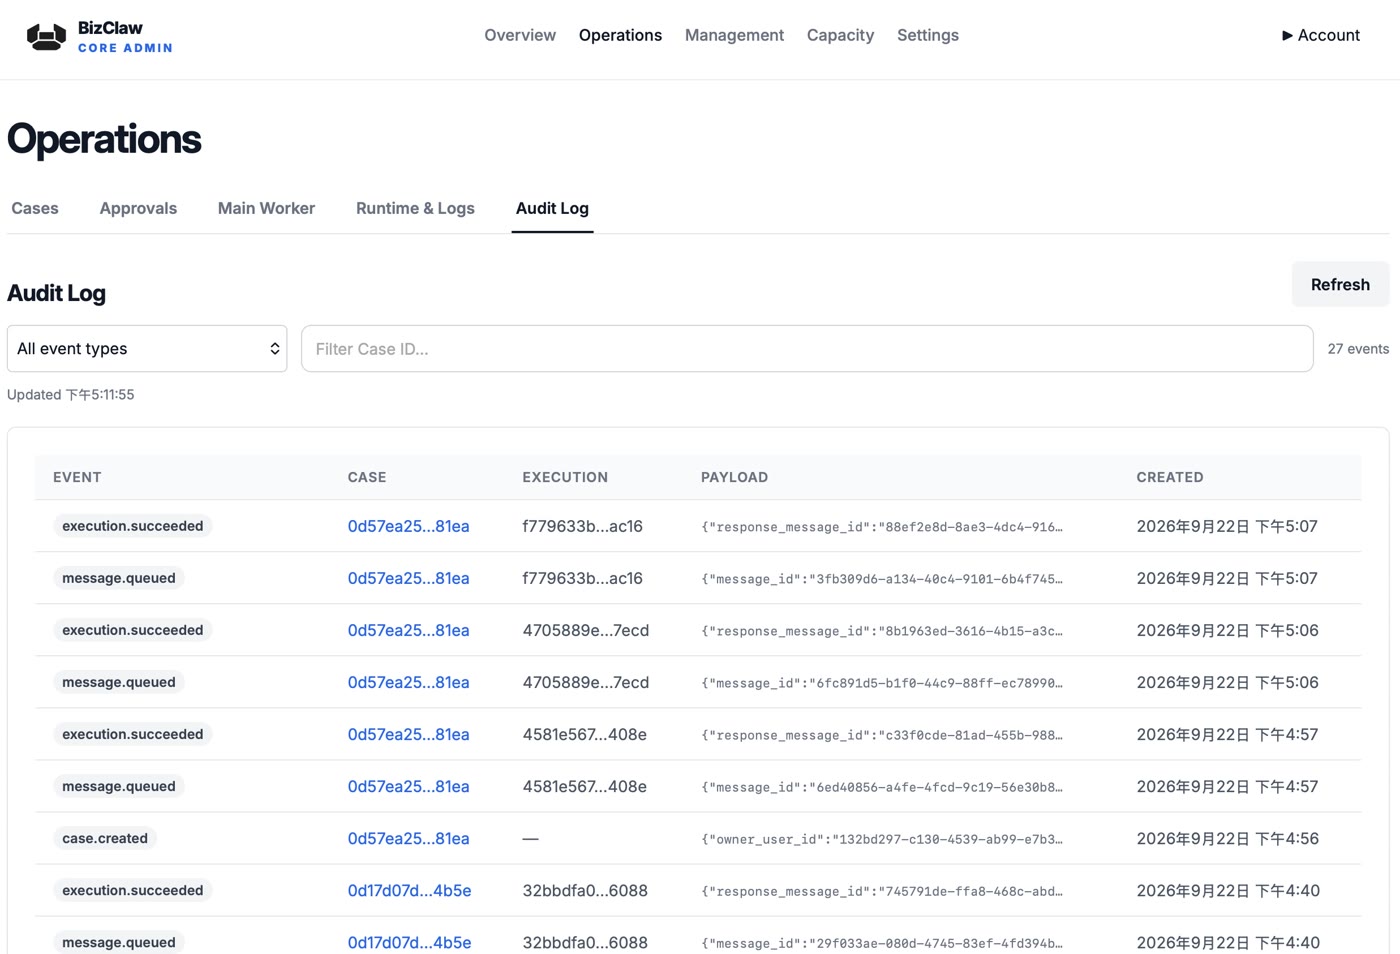Open case link in execution f779633b succeeded row
1400x954 pixels.
coord(408,526)
